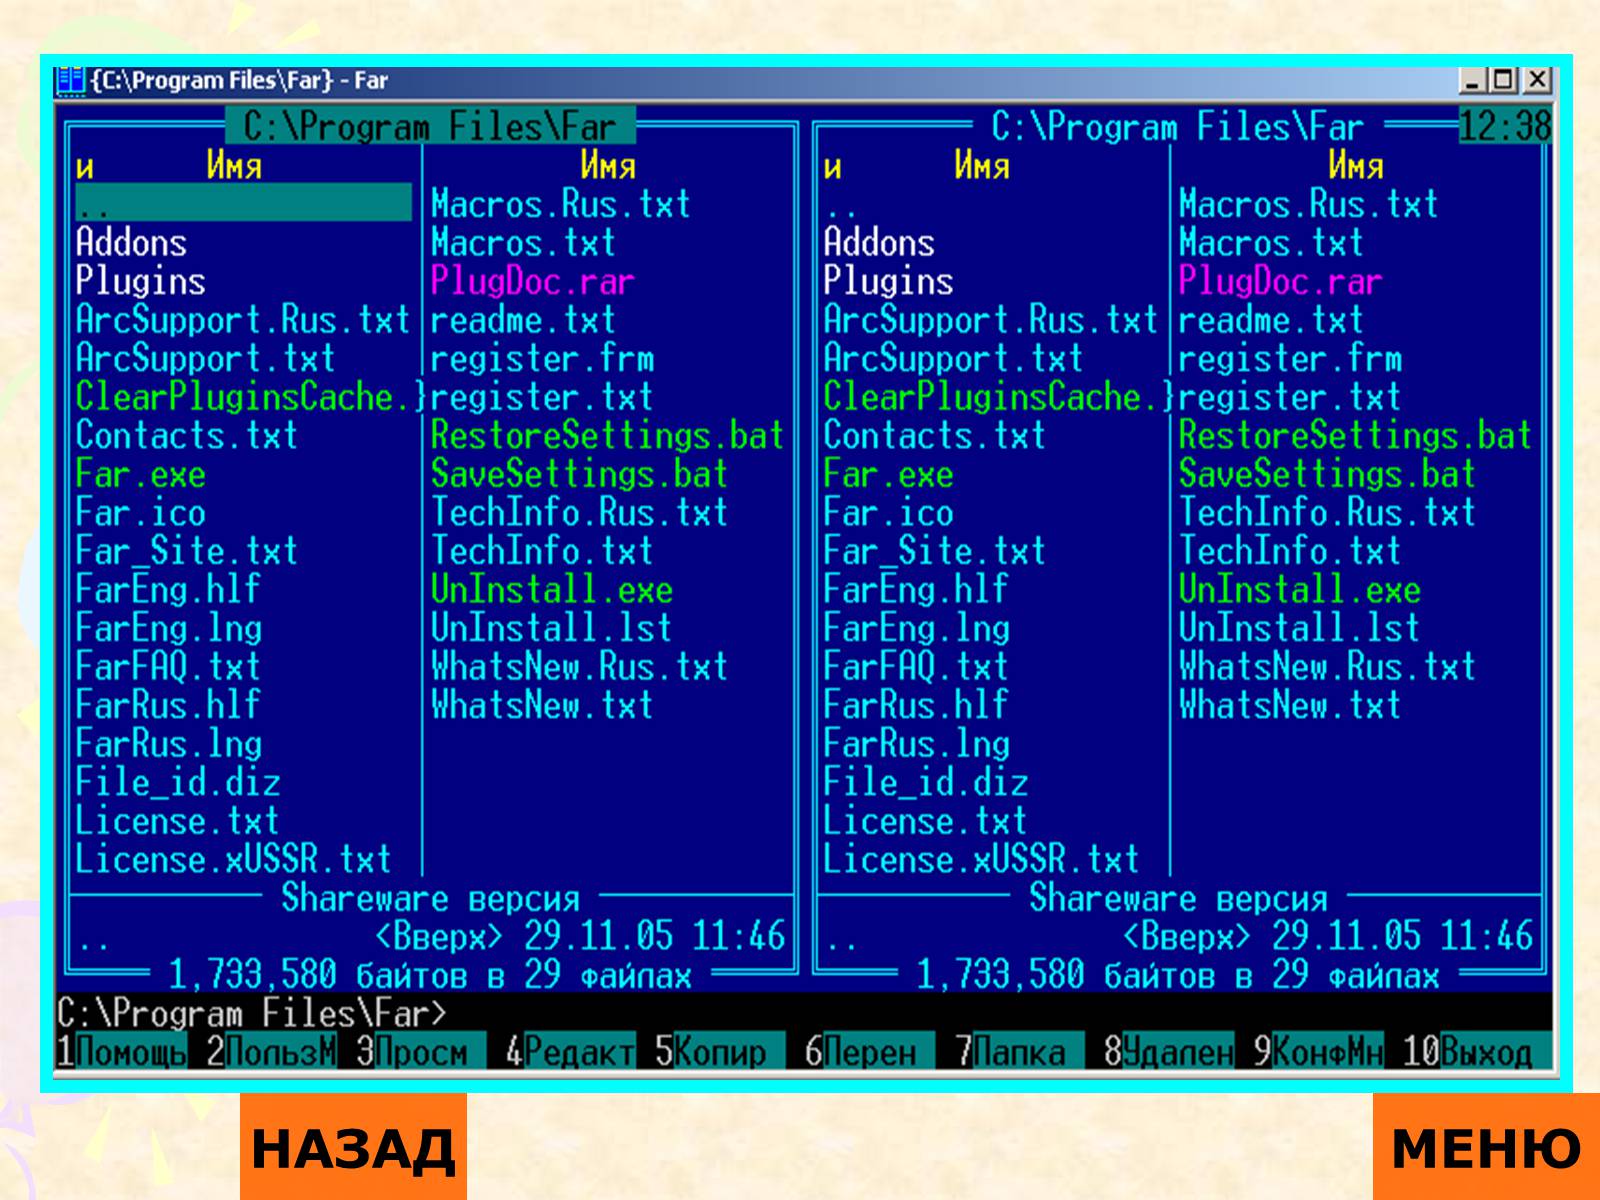This screenshot has height=1200, width=1600.
Task: Select highlighted '..' entry in left panel
Action: (243, 203)
